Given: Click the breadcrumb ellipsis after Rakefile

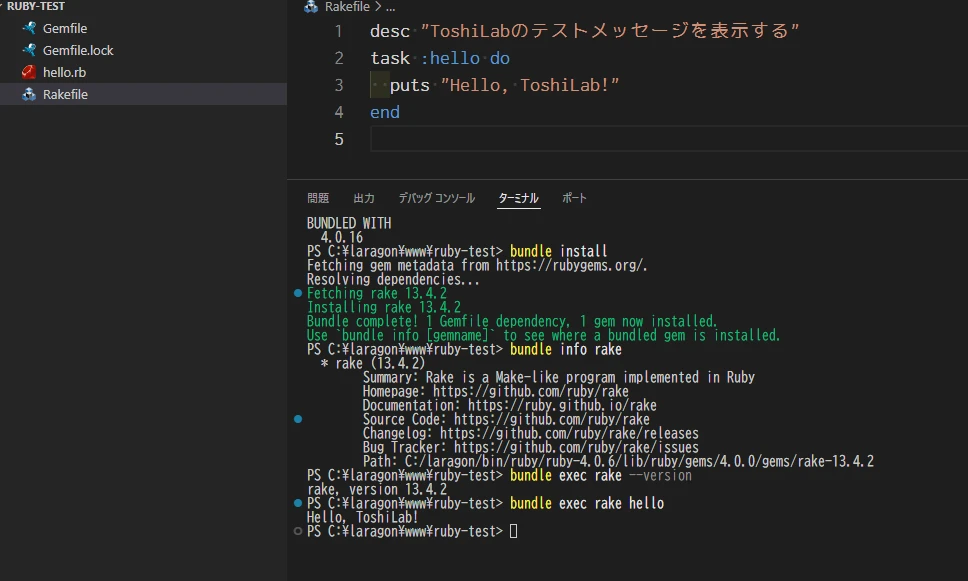Looking at the screenshot, I should [390, 7].
